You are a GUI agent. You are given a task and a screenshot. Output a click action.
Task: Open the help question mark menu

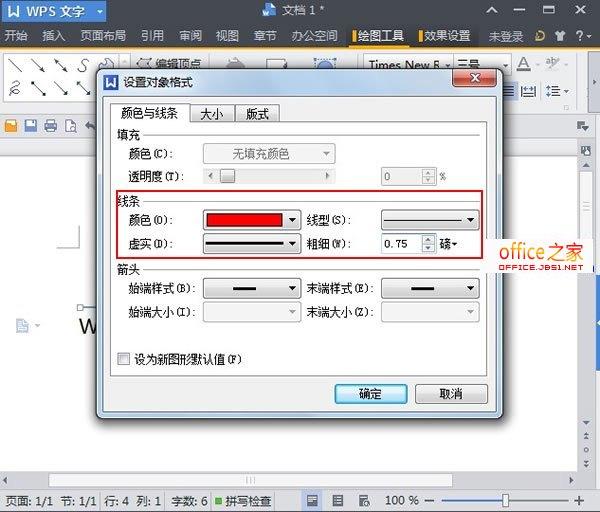click(583, 36)
